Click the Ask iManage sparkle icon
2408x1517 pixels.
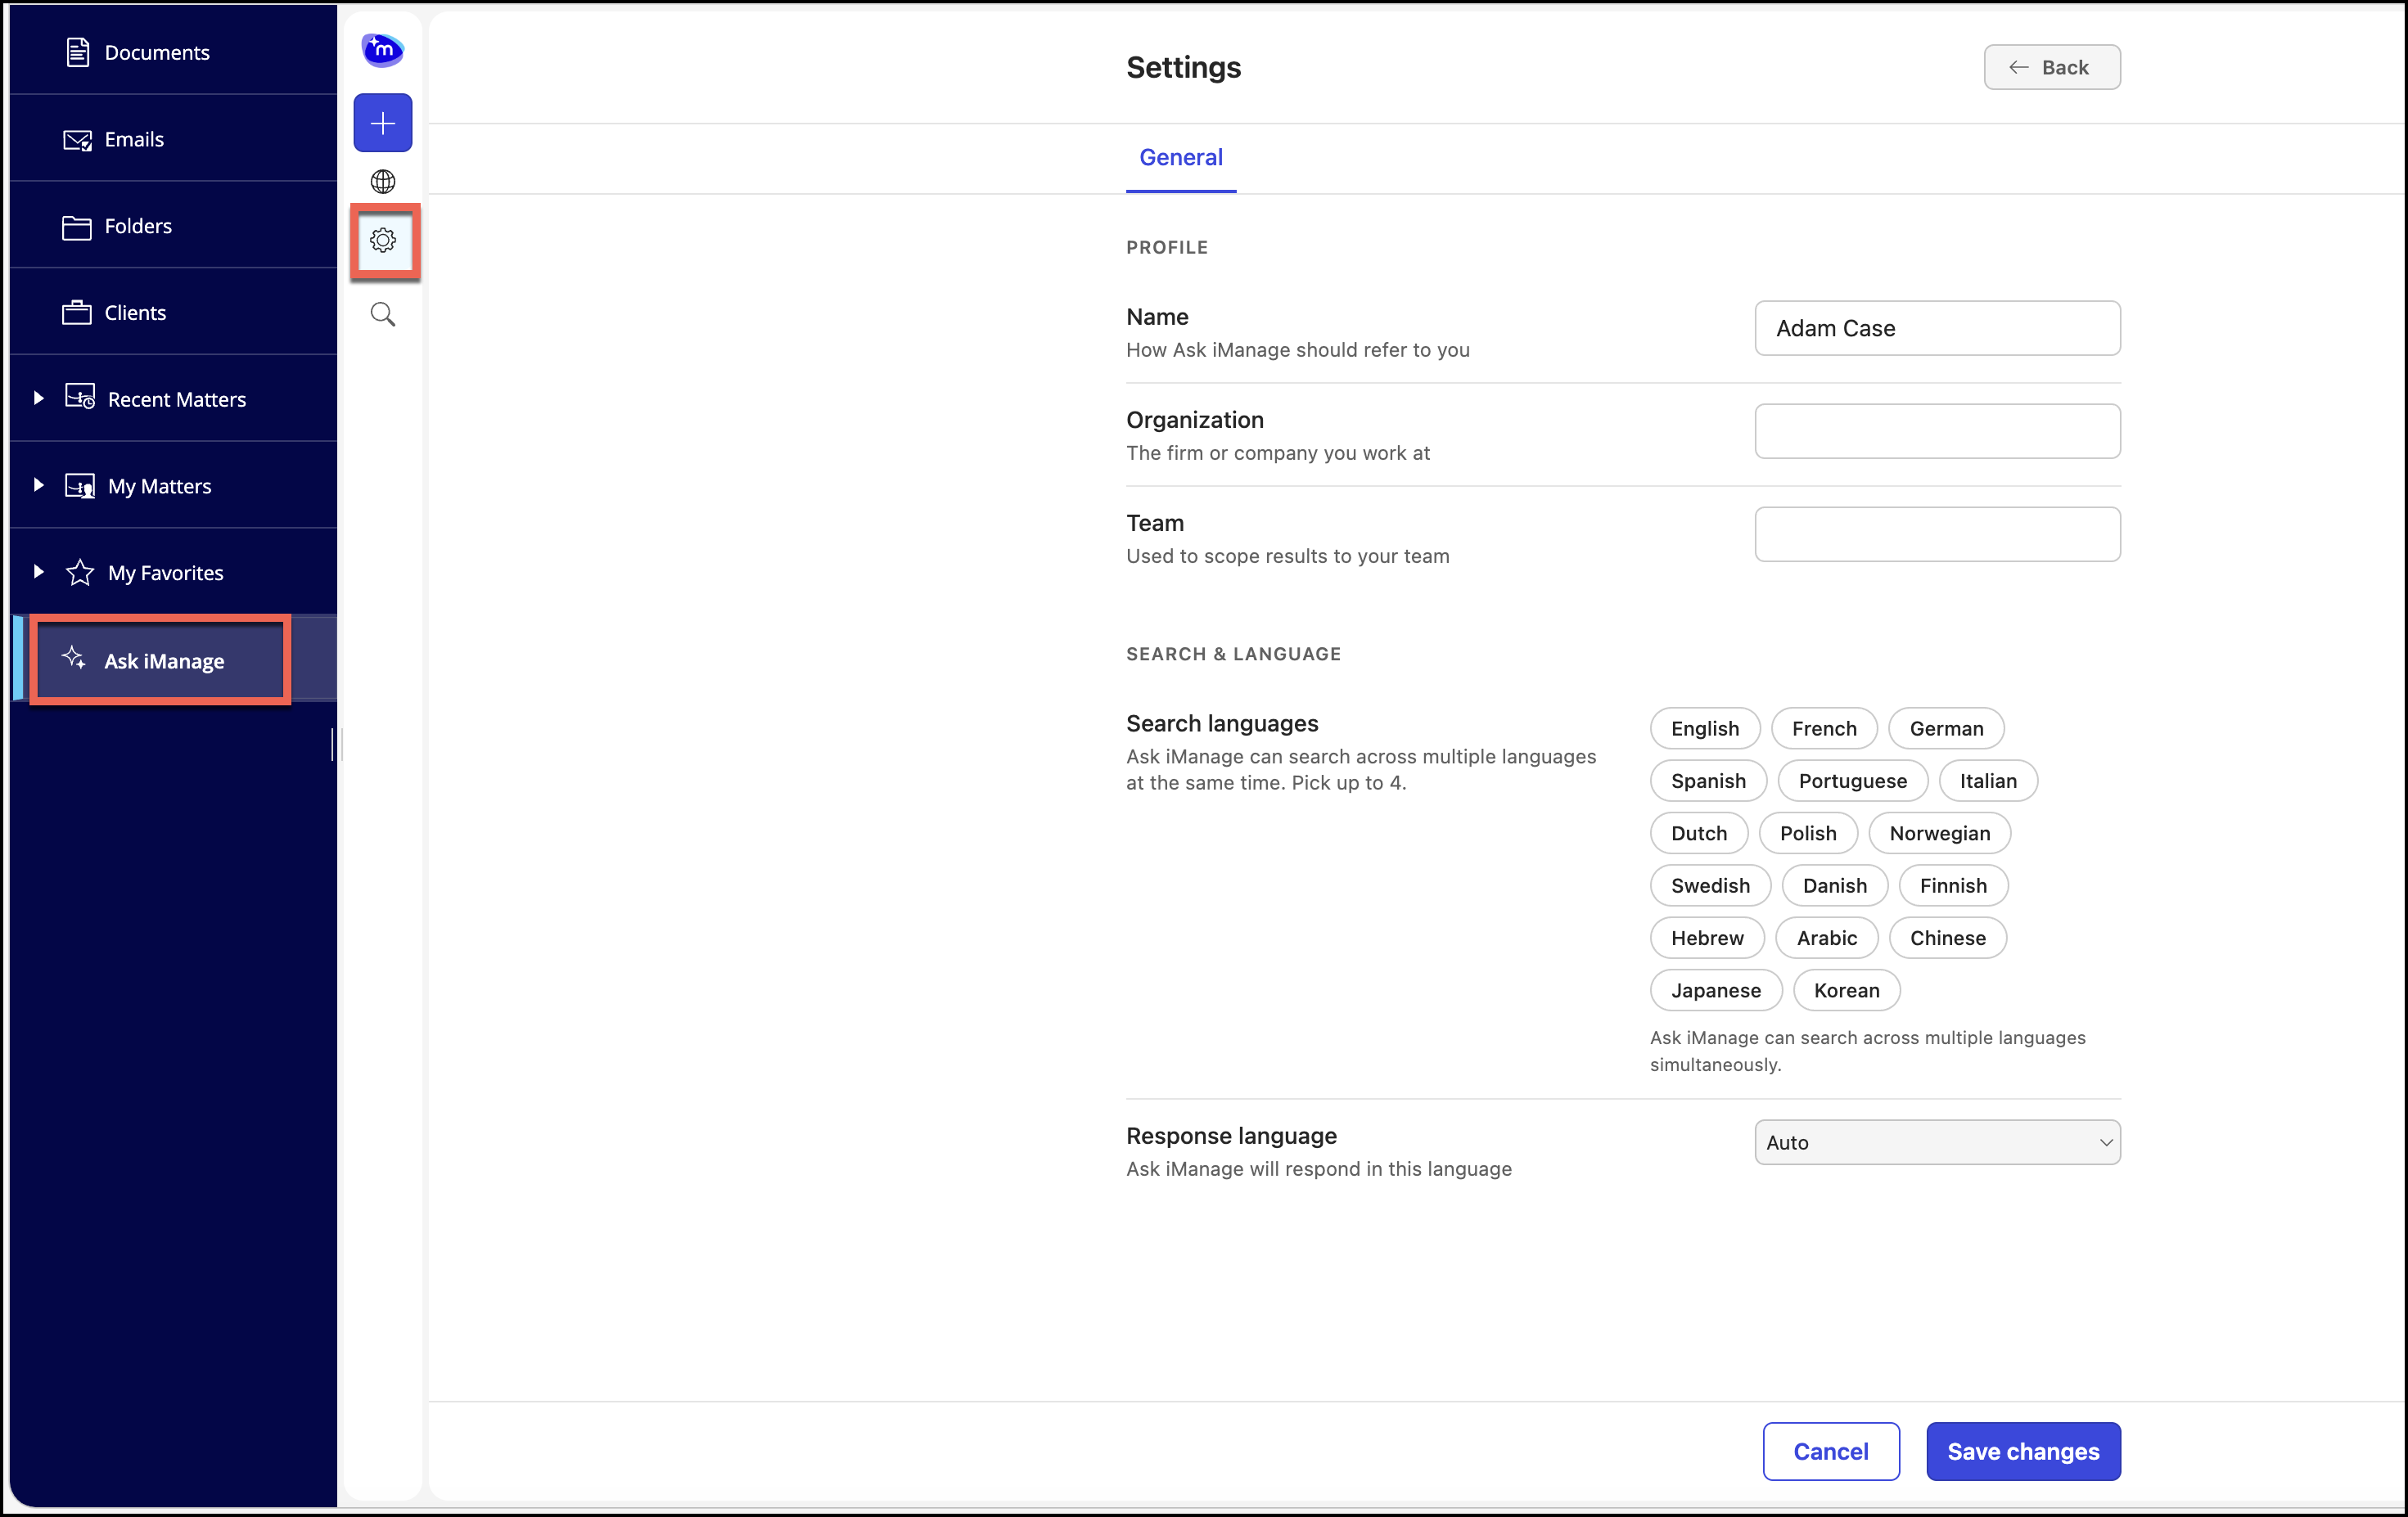tap(74, 658)
